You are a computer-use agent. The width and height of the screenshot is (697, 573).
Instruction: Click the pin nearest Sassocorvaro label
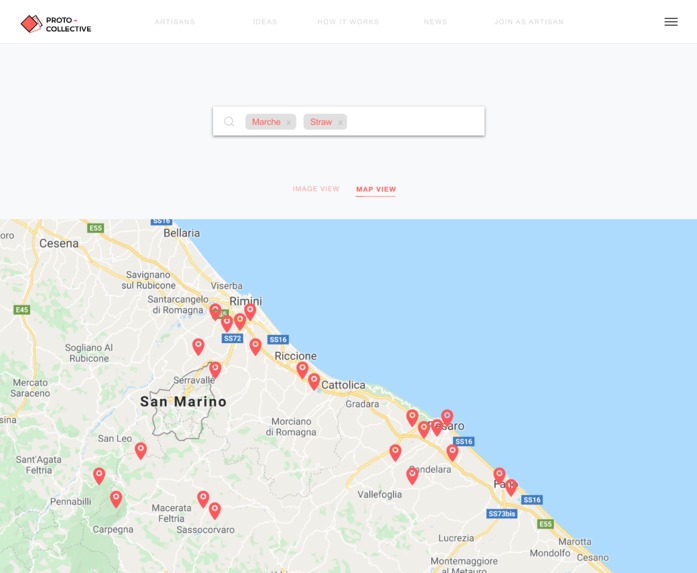(x=215, y=510)
